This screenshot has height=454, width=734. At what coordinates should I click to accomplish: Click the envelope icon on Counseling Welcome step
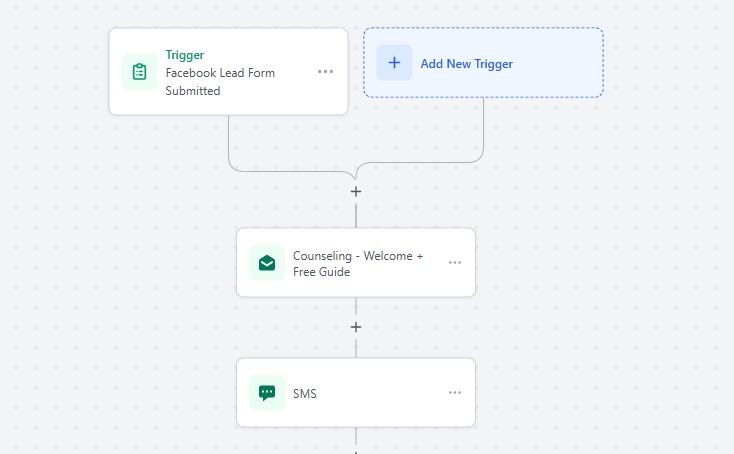[267, 263]
